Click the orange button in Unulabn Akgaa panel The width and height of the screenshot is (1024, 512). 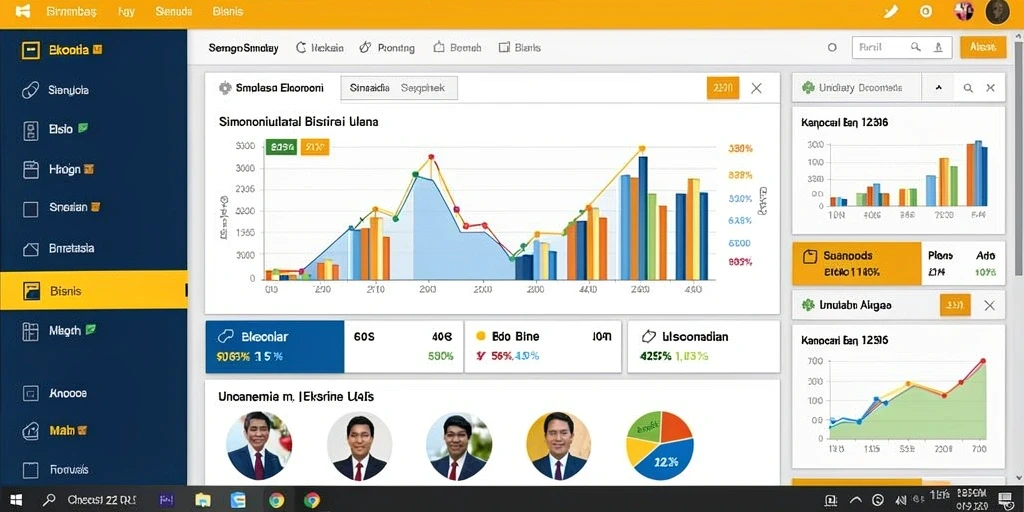click(x=955, y=305)
